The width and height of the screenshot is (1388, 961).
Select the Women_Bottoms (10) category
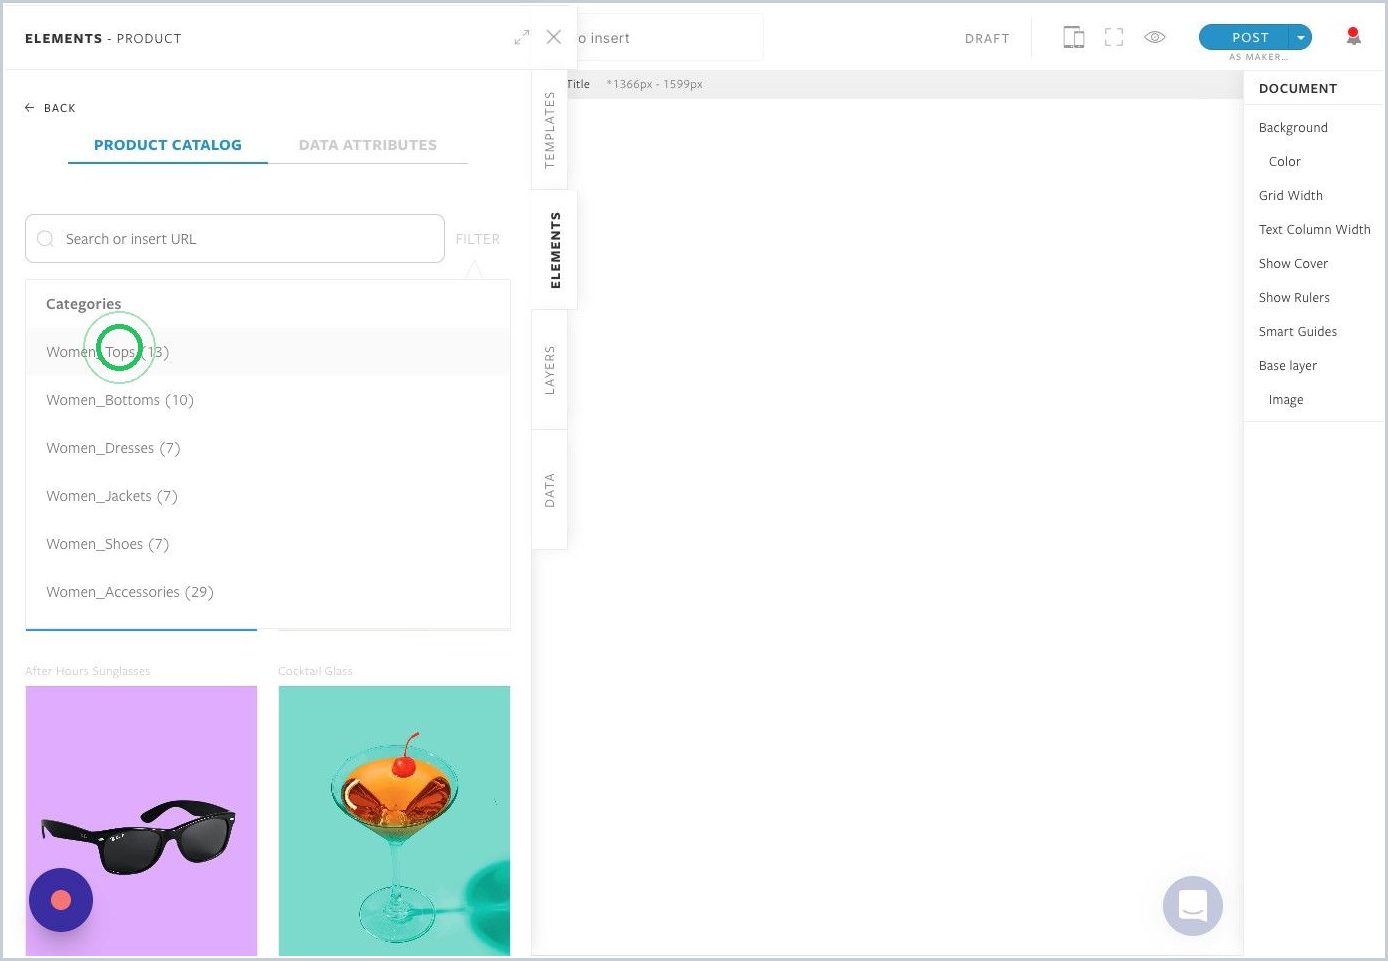pyautogui.click(x=268, y=400)
